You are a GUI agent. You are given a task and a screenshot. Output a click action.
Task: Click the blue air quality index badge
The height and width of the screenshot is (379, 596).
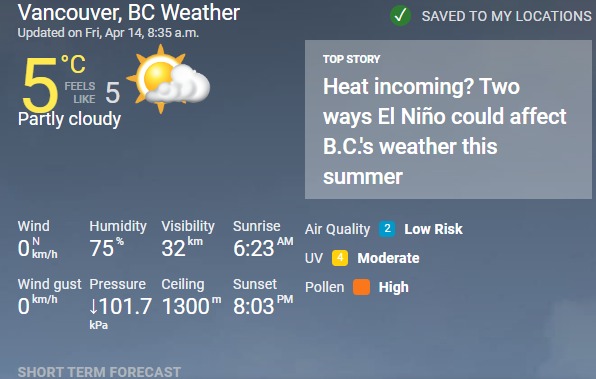coord(387,229)
